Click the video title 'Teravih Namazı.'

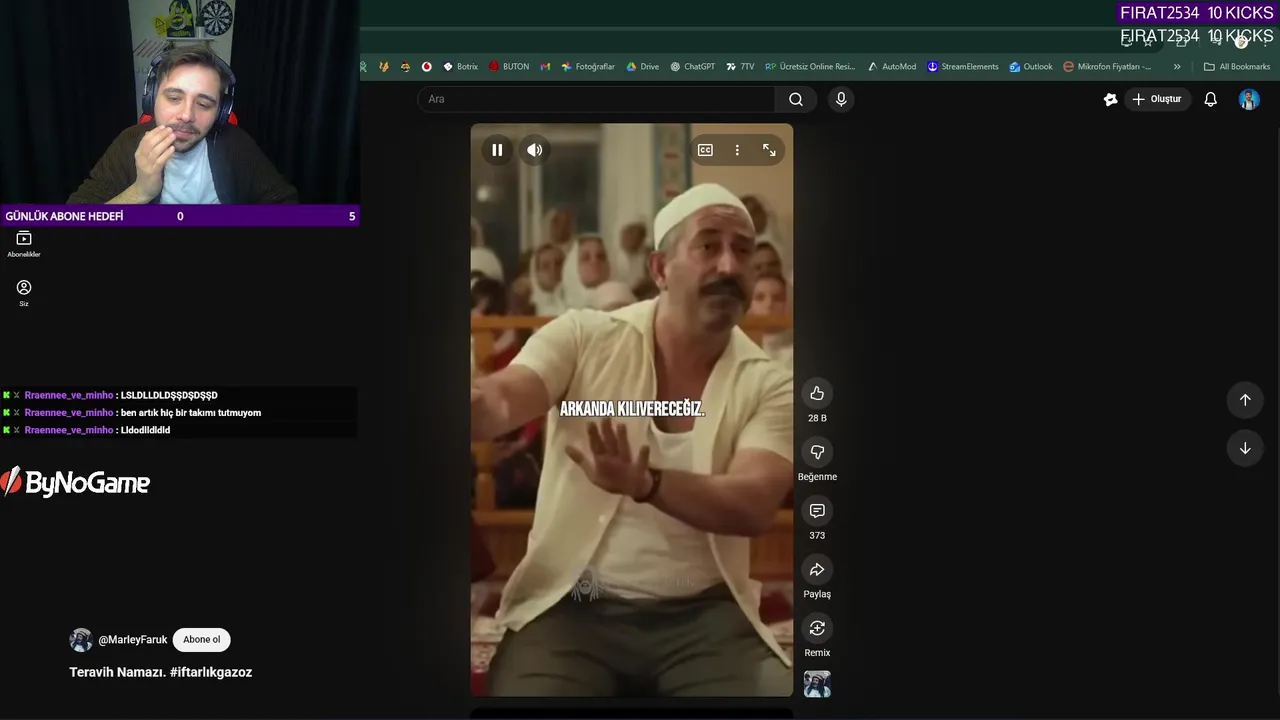tap(117, 672)
